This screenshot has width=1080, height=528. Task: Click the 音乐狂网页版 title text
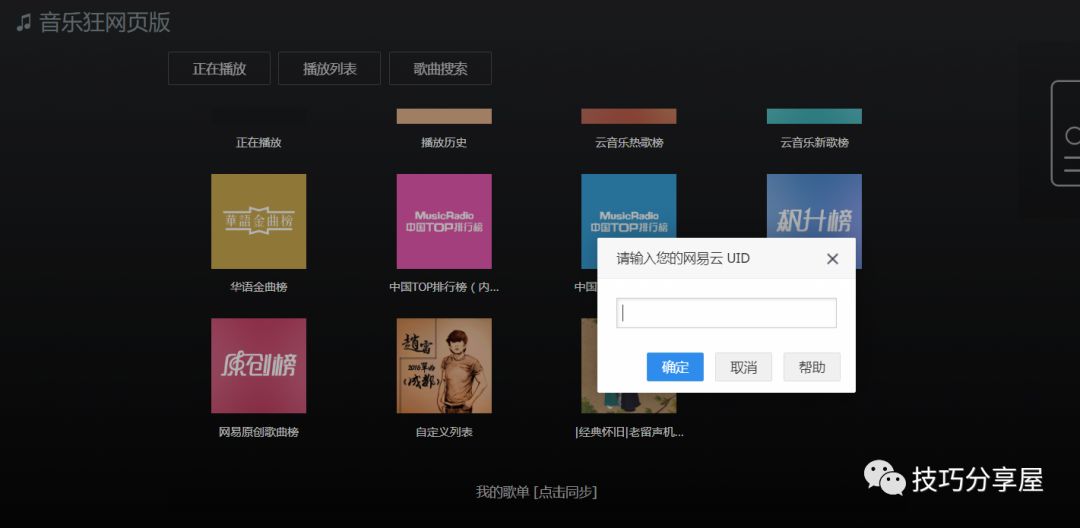tap(105, 23)
